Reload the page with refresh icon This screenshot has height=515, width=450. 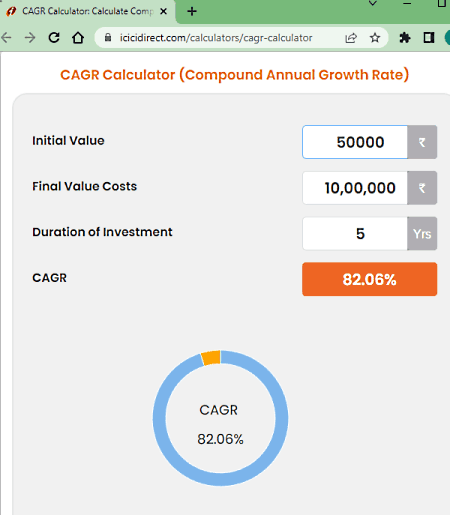pyautogui.click(x=54, y=38)
